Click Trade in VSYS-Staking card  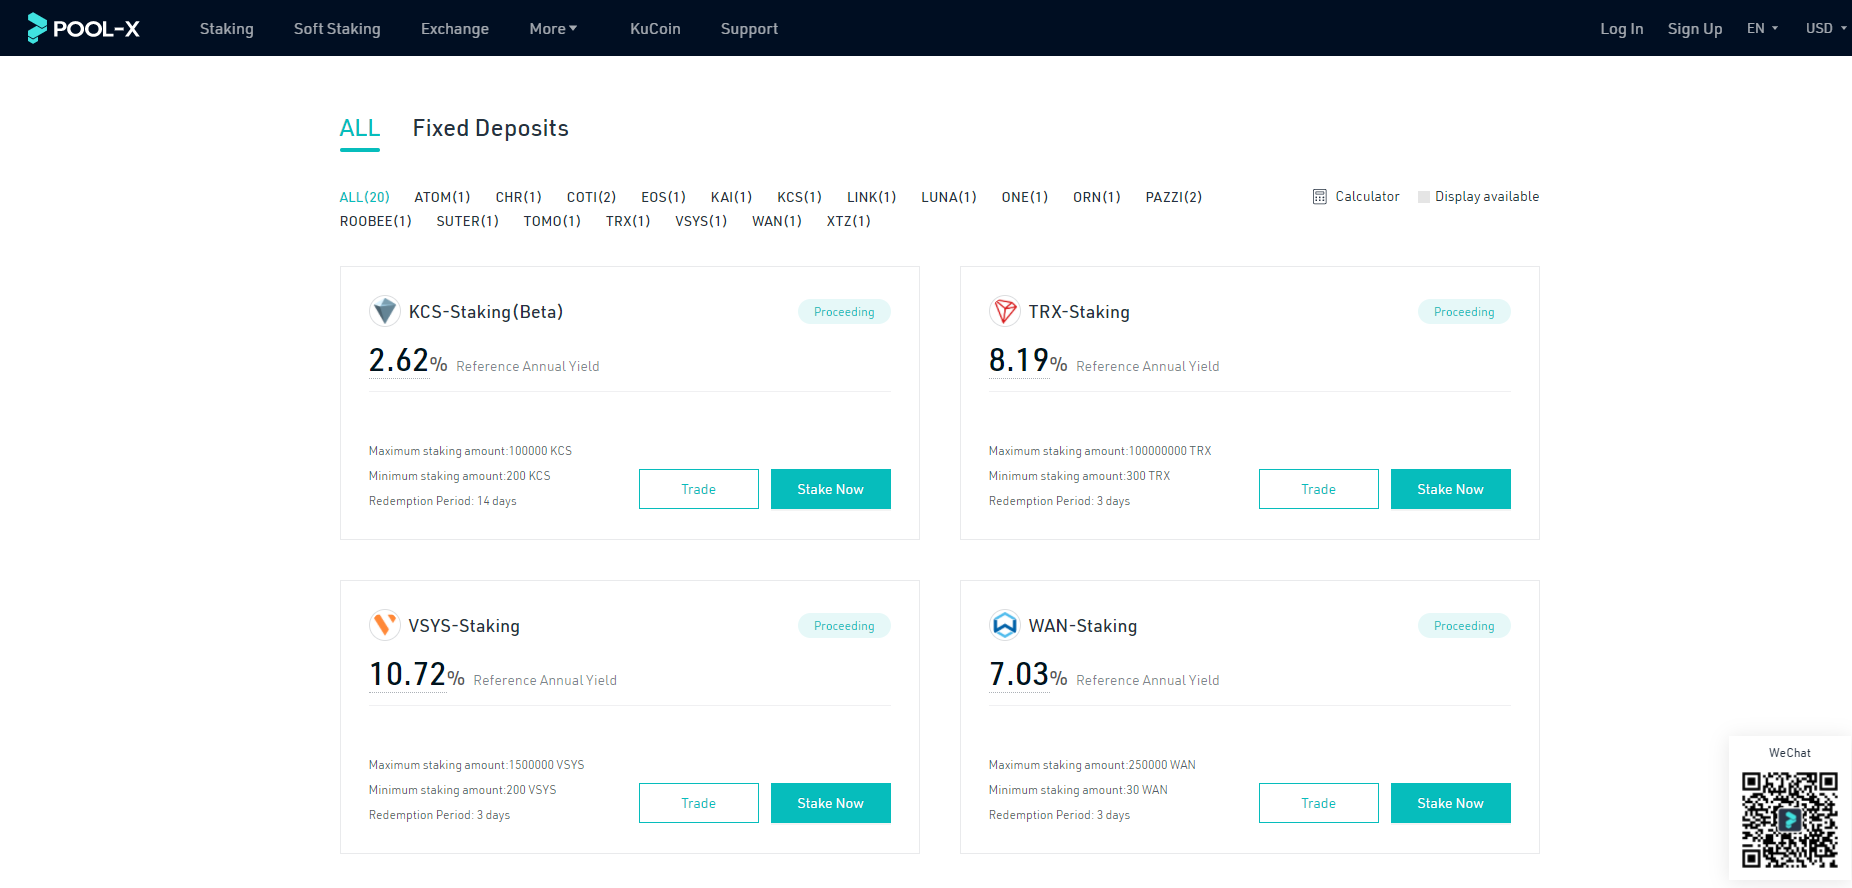[699, 803]
